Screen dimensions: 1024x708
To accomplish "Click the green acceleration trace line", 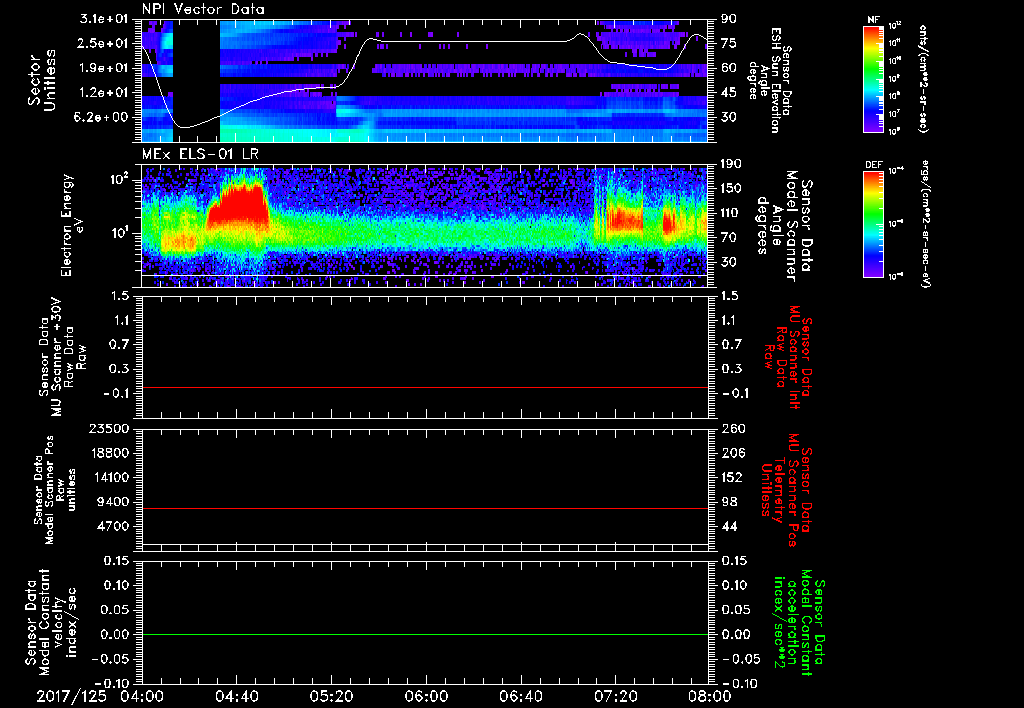I will [x=424, y=634].
